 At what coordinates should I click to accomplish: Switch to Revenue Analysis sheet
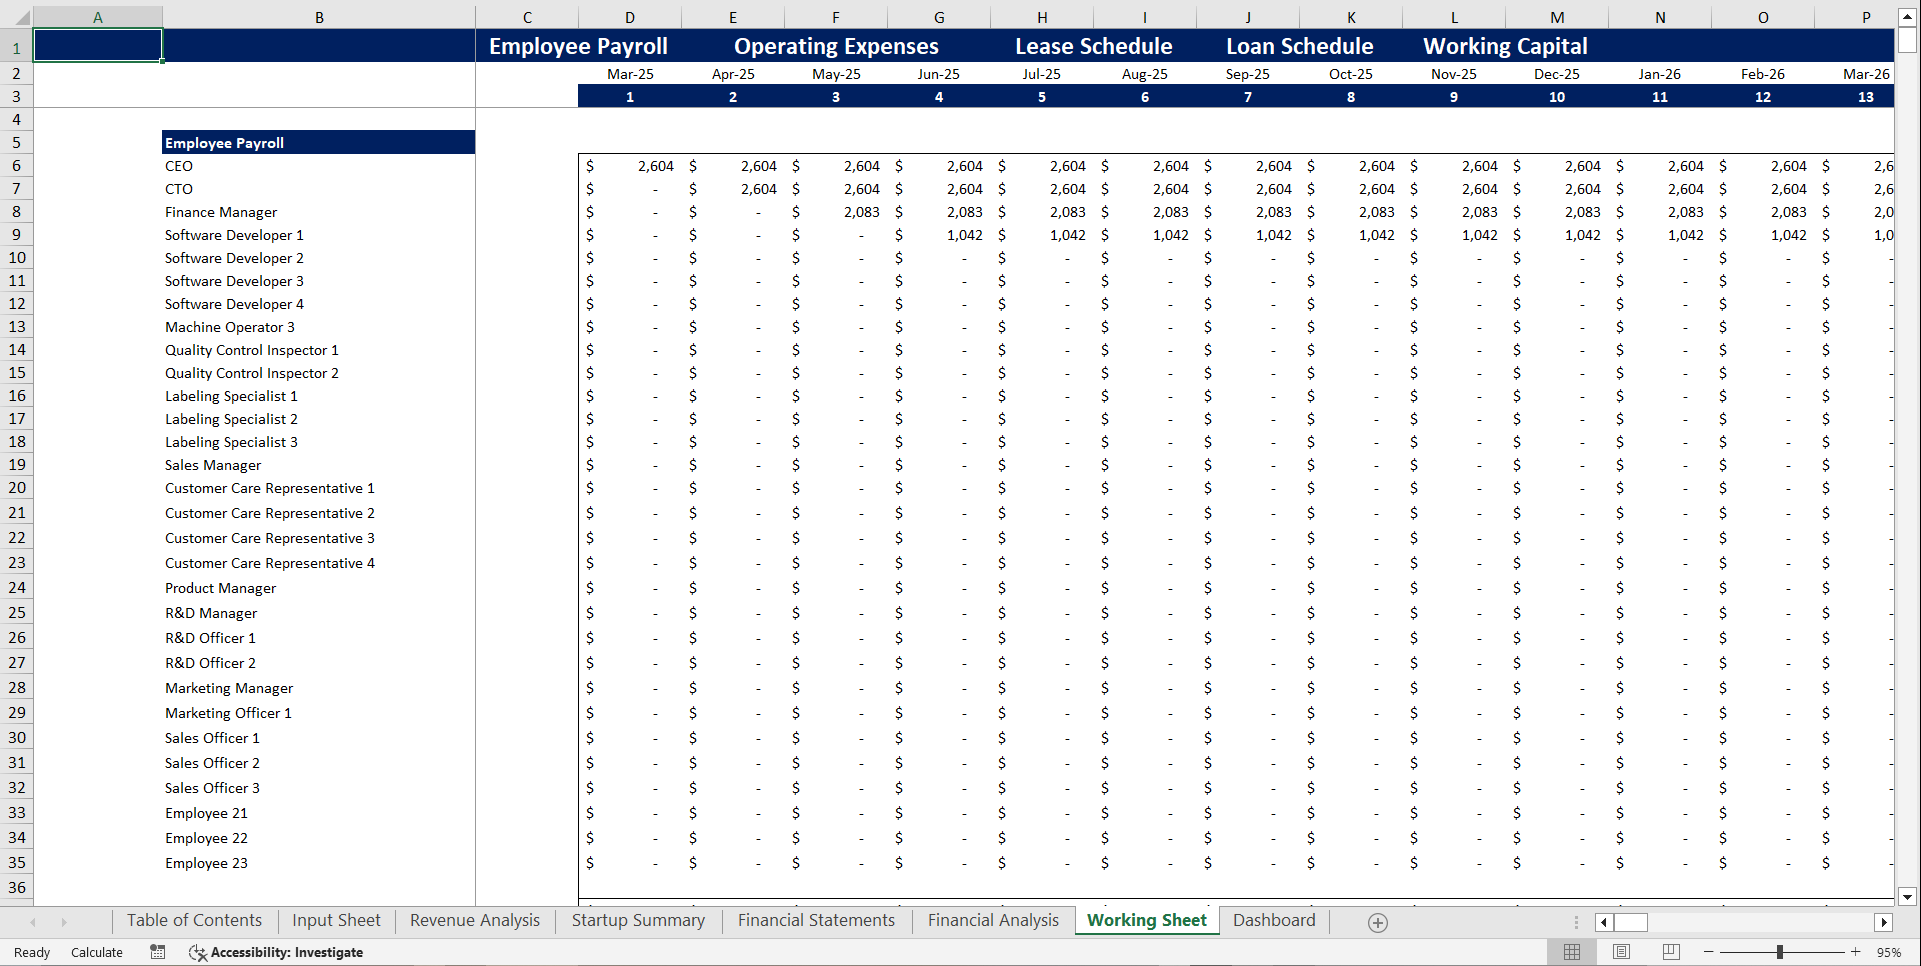474,920
